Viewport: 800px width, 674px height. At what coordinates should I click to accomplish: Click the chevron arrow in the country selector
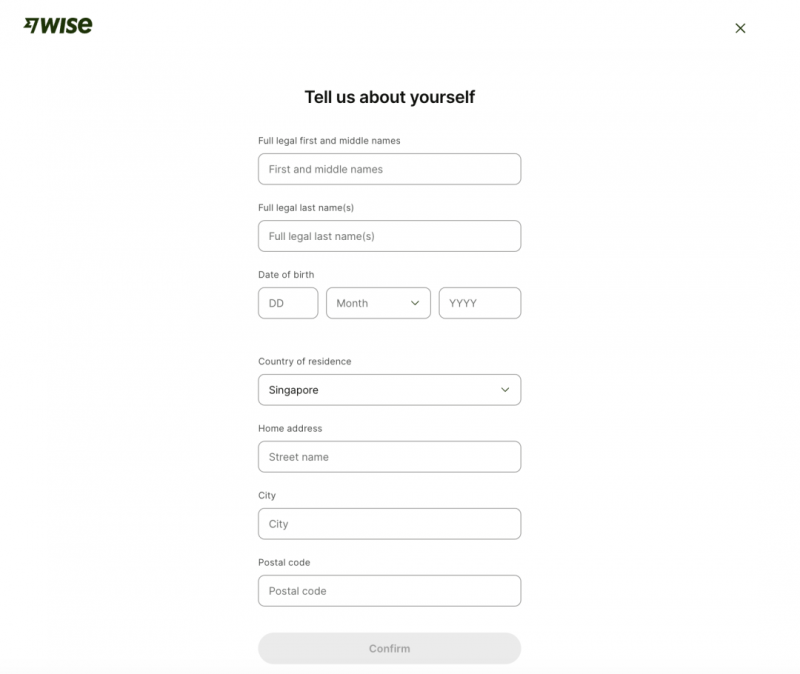505,390
